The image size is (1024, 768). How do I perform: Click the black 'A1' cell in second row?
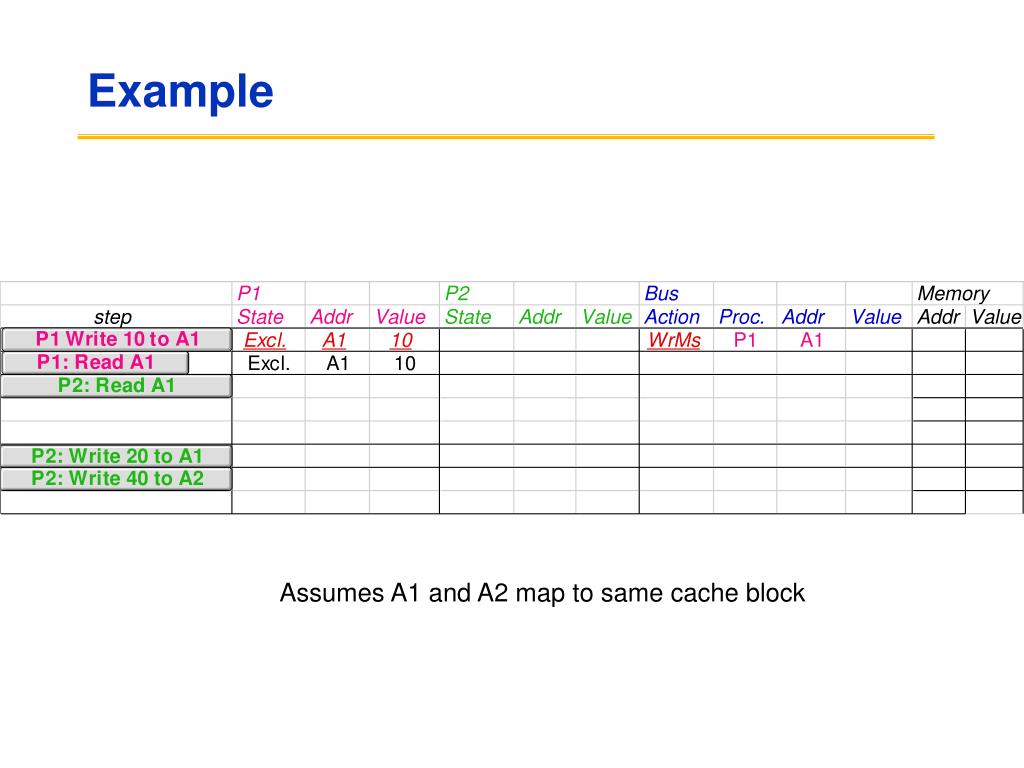[338, 364]
